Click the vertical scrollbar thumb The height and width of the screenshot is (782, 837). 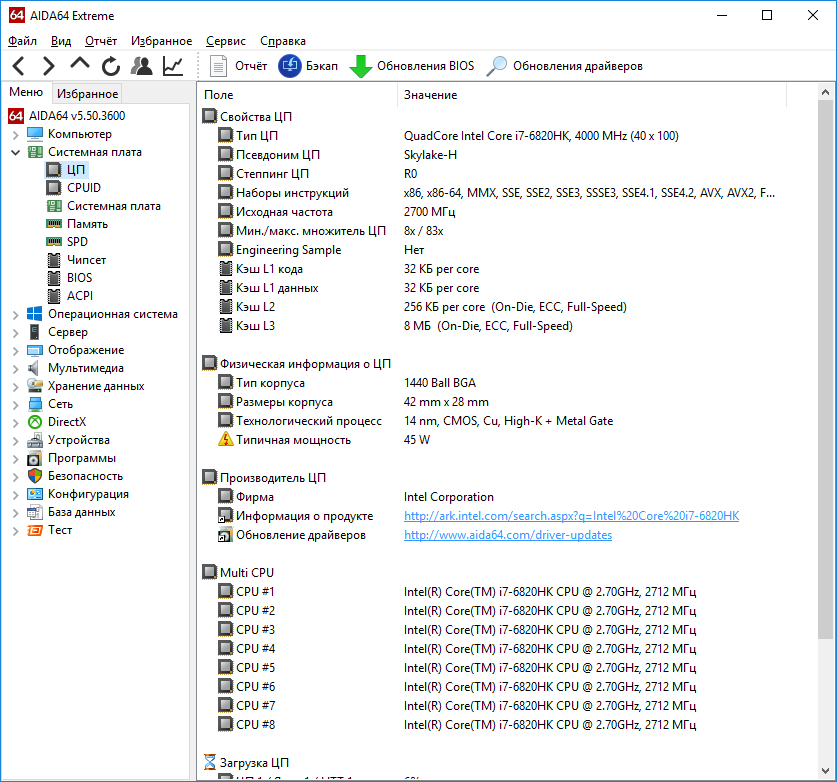(825, 369)
